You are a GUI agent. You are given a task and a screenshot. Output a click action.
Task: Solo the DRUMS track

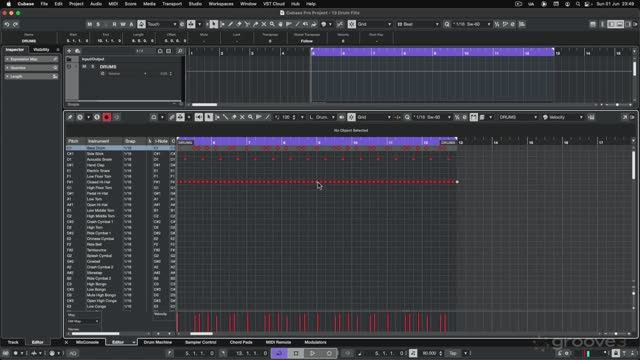click(92, 67)
